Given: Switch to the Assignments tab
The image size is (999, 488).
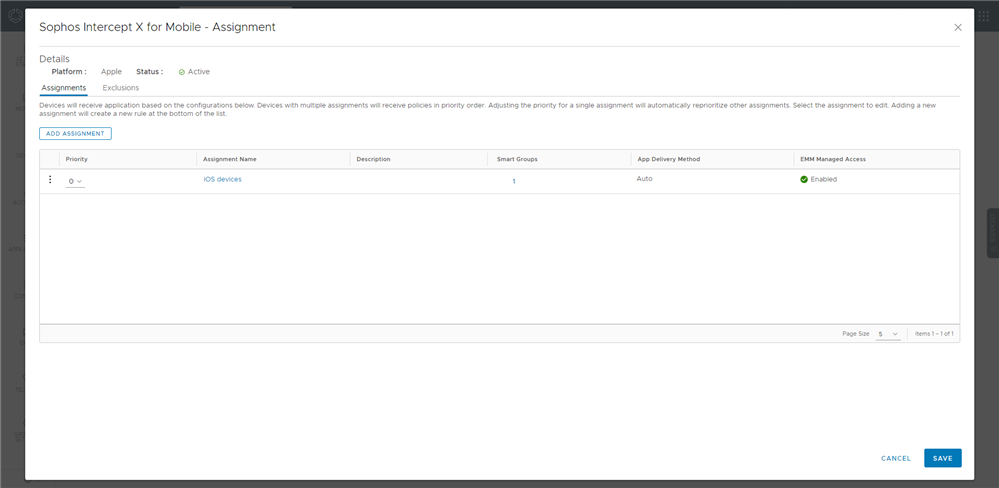Looking at the screenshot, I should pos(64,88).
